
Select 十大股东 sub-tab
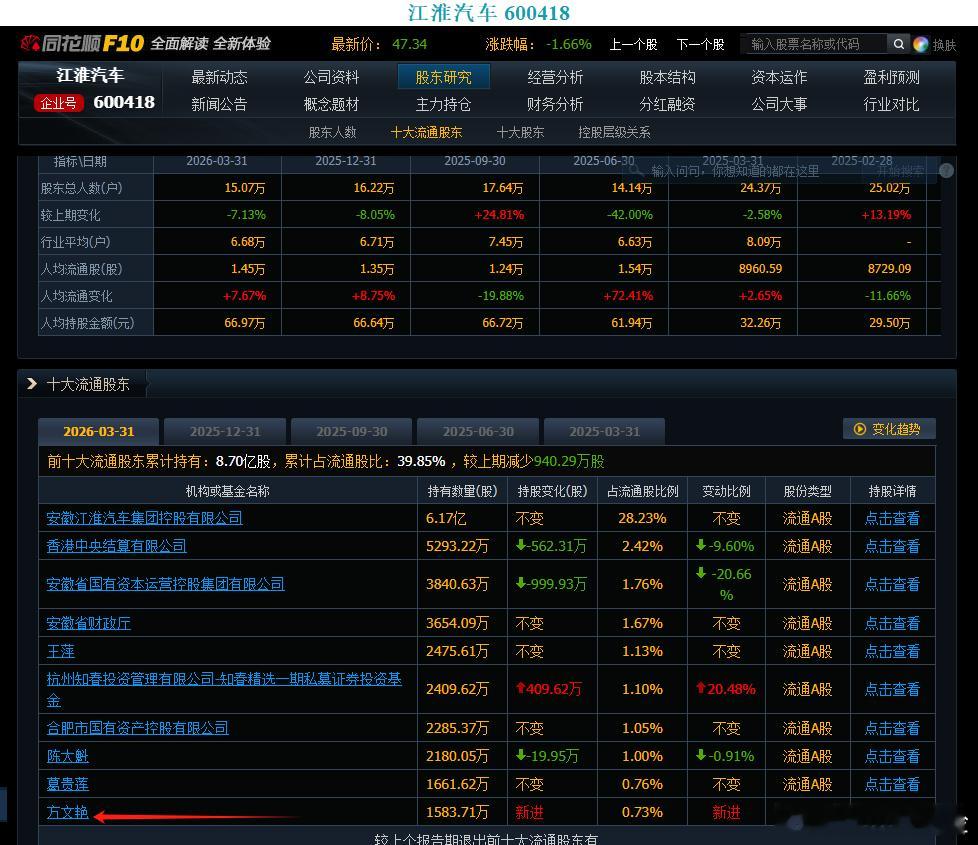coord(520,132)
